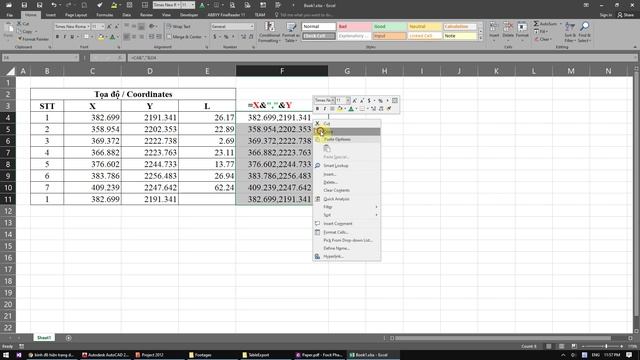Save the workbook from the Quick Access toolbar
Viewport: 640px width, 360px height.
(x=24, y=5)
